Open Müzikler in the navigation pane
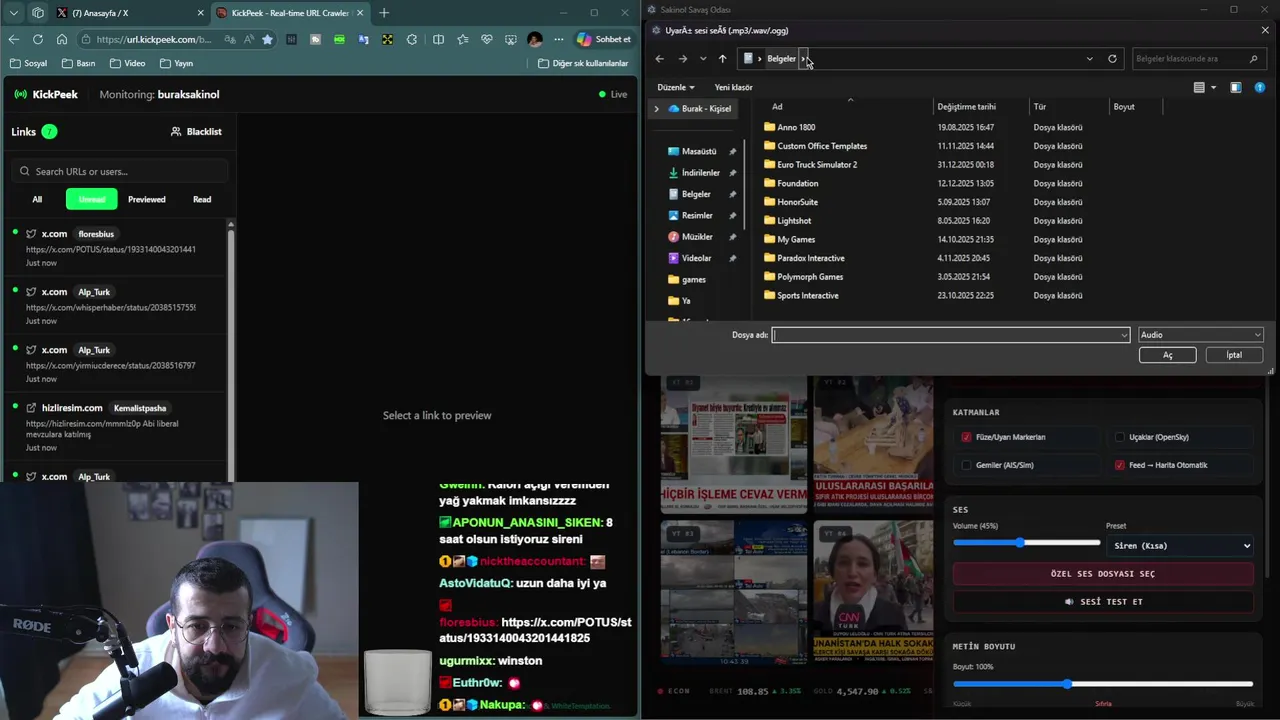This screenshot has width=1280, height=720. tap(697, 237)
